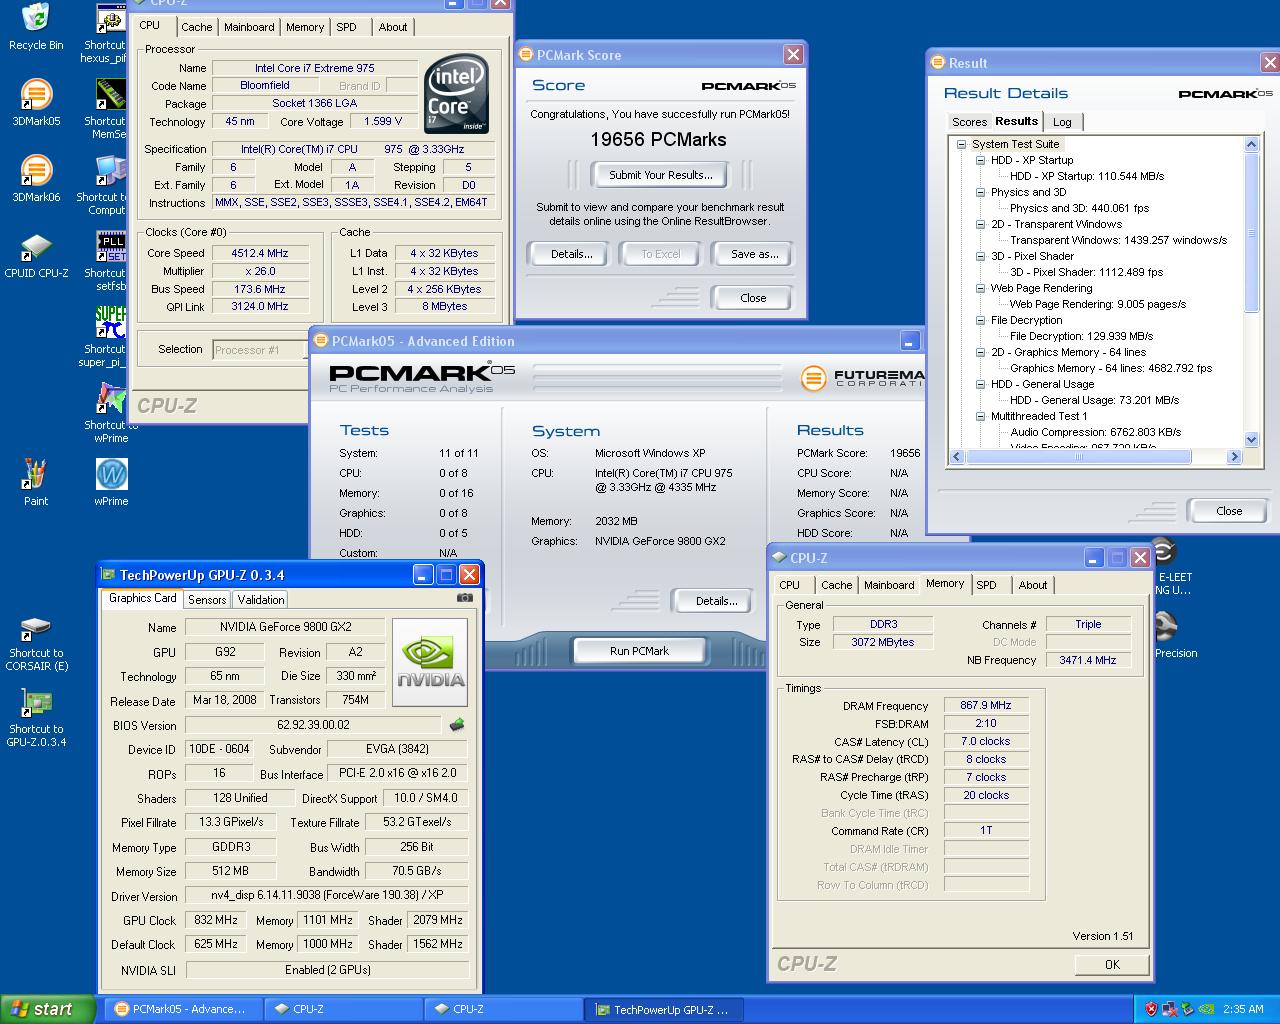Collapse the Physics and 3D node
The image size is (1280, 1024).
click(981, 192)
